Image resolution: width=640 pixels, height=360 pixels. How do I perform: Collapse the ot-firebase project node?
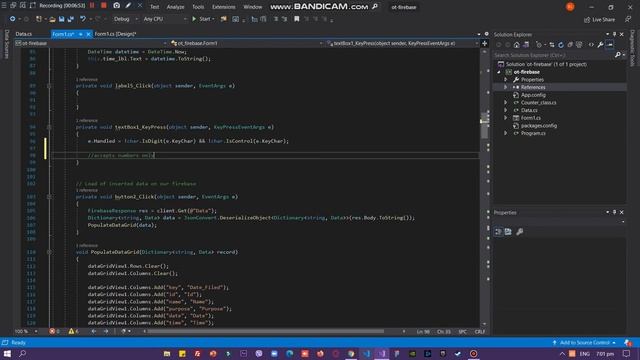(x=499, y=72)
